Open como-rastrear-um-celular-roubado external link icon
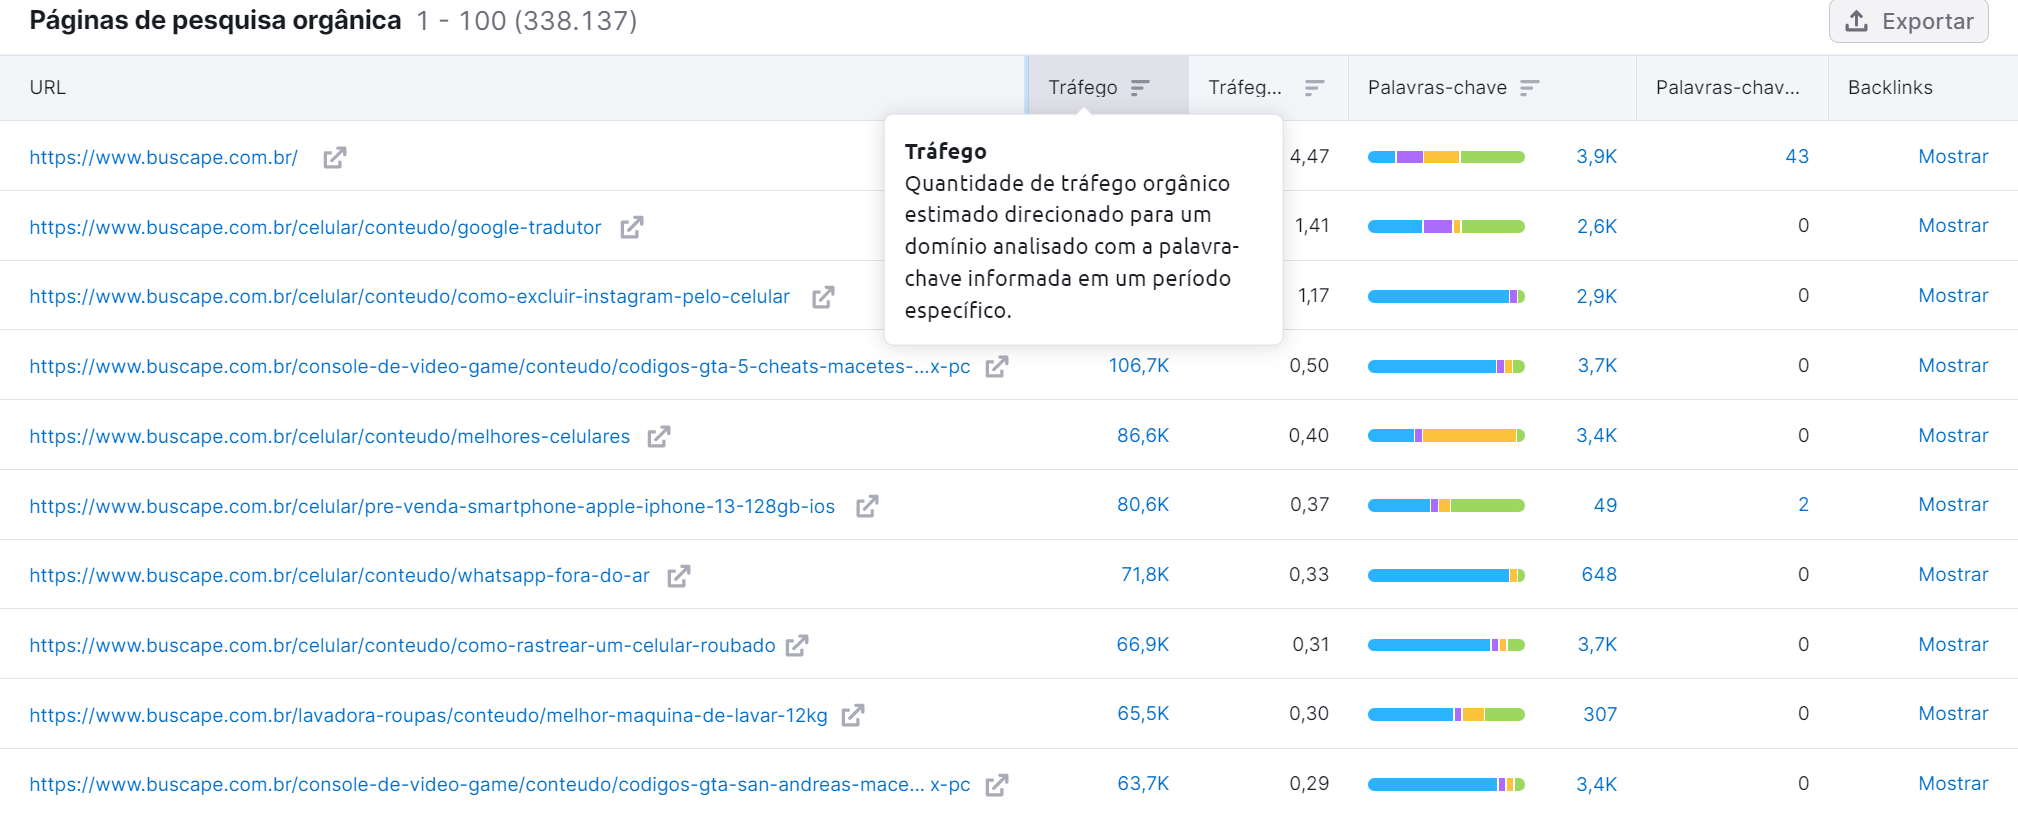 click(797, 645)
